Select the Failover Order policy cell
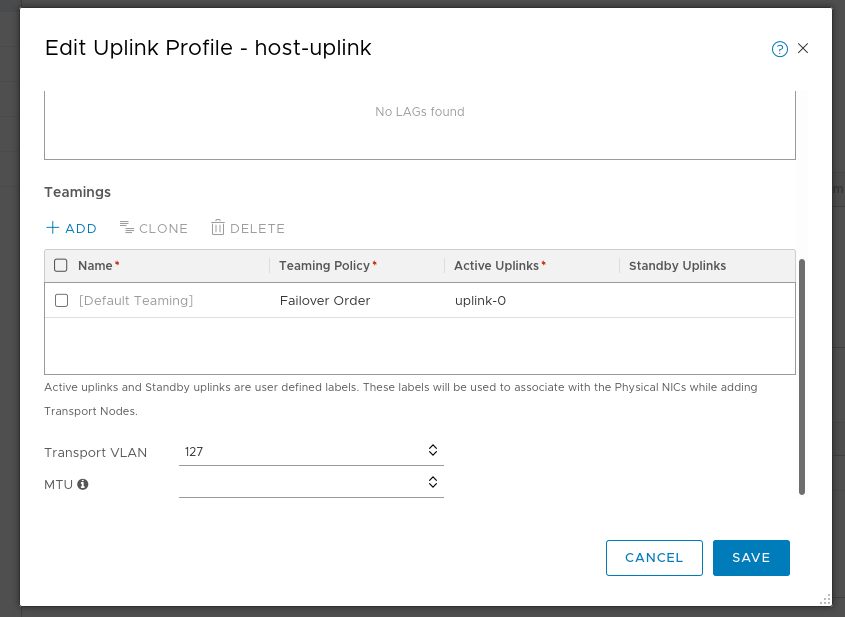Viewport: 845px width, 617px height. 325,301
